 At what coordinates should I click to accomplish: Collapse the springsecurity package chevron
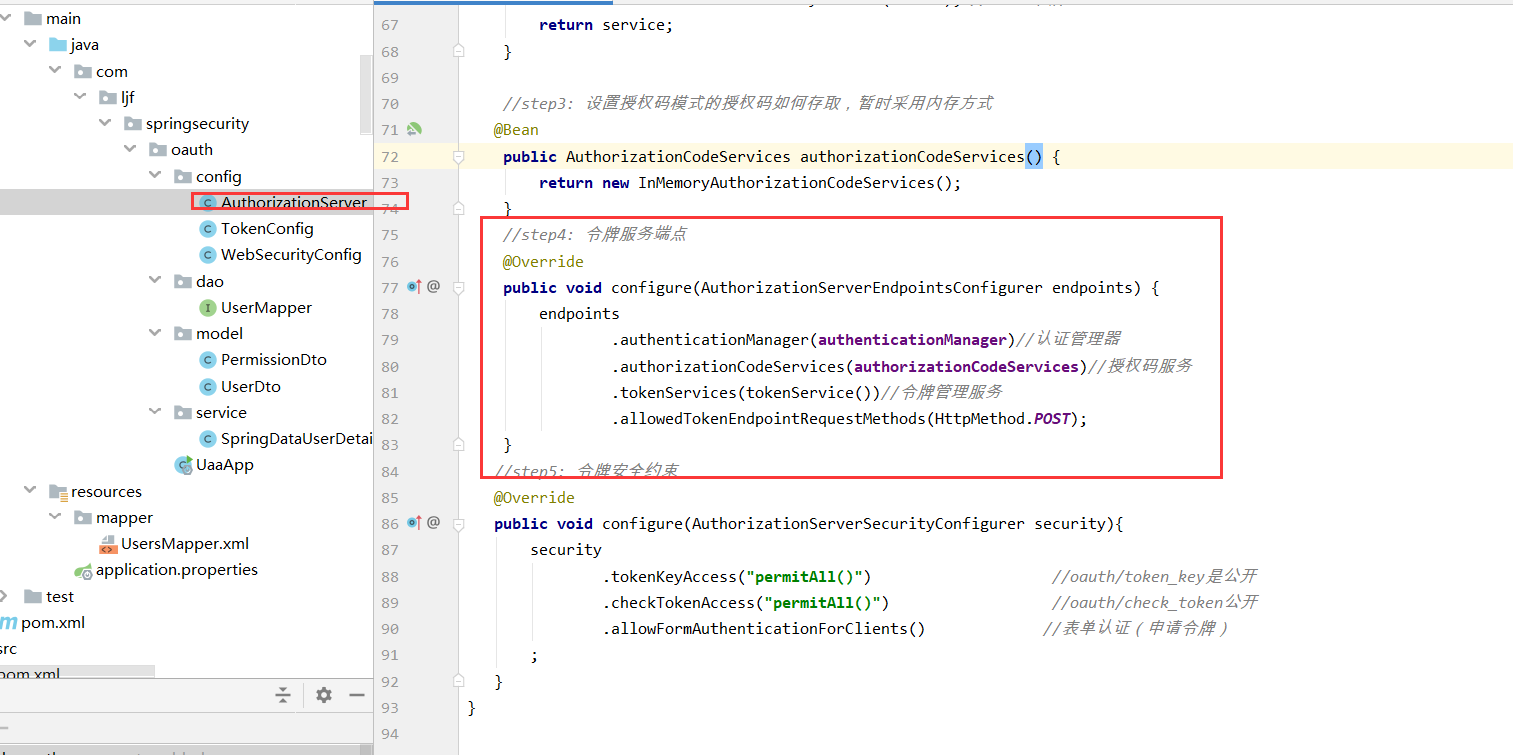coord(104,124)
